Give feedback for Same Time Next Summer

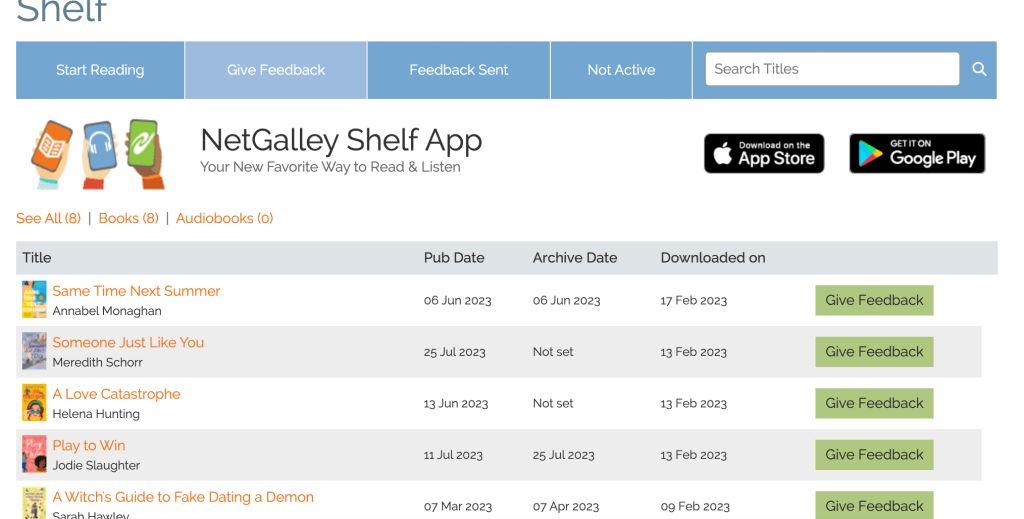[874, 300]
